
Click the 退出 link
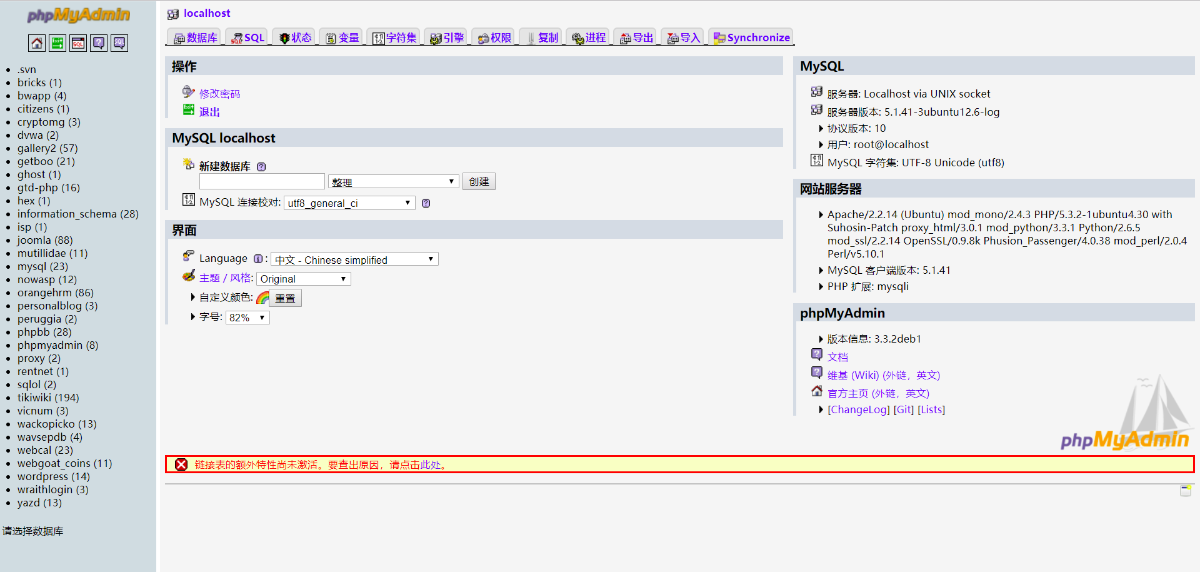coord(209,112)
